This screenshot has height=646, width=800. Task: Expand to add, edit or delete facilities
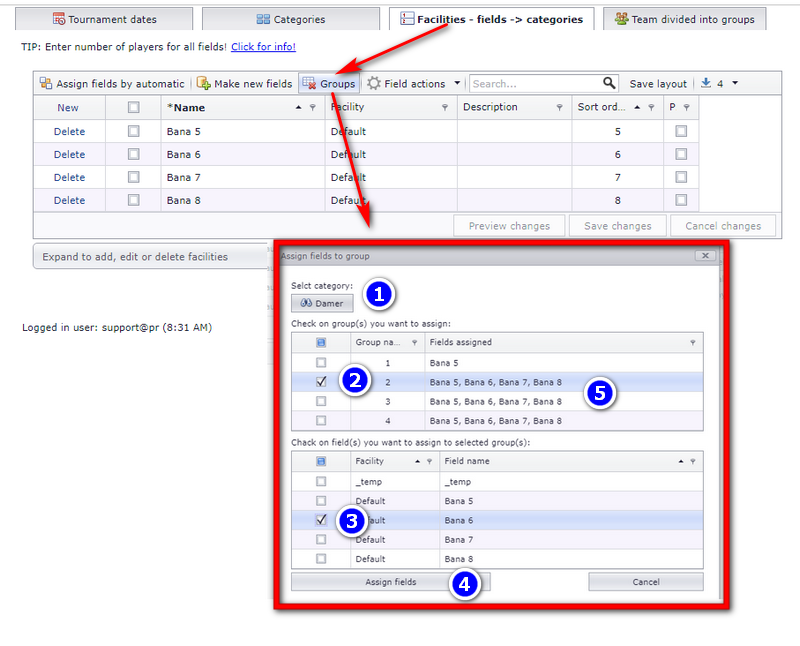tap(151, 257)
